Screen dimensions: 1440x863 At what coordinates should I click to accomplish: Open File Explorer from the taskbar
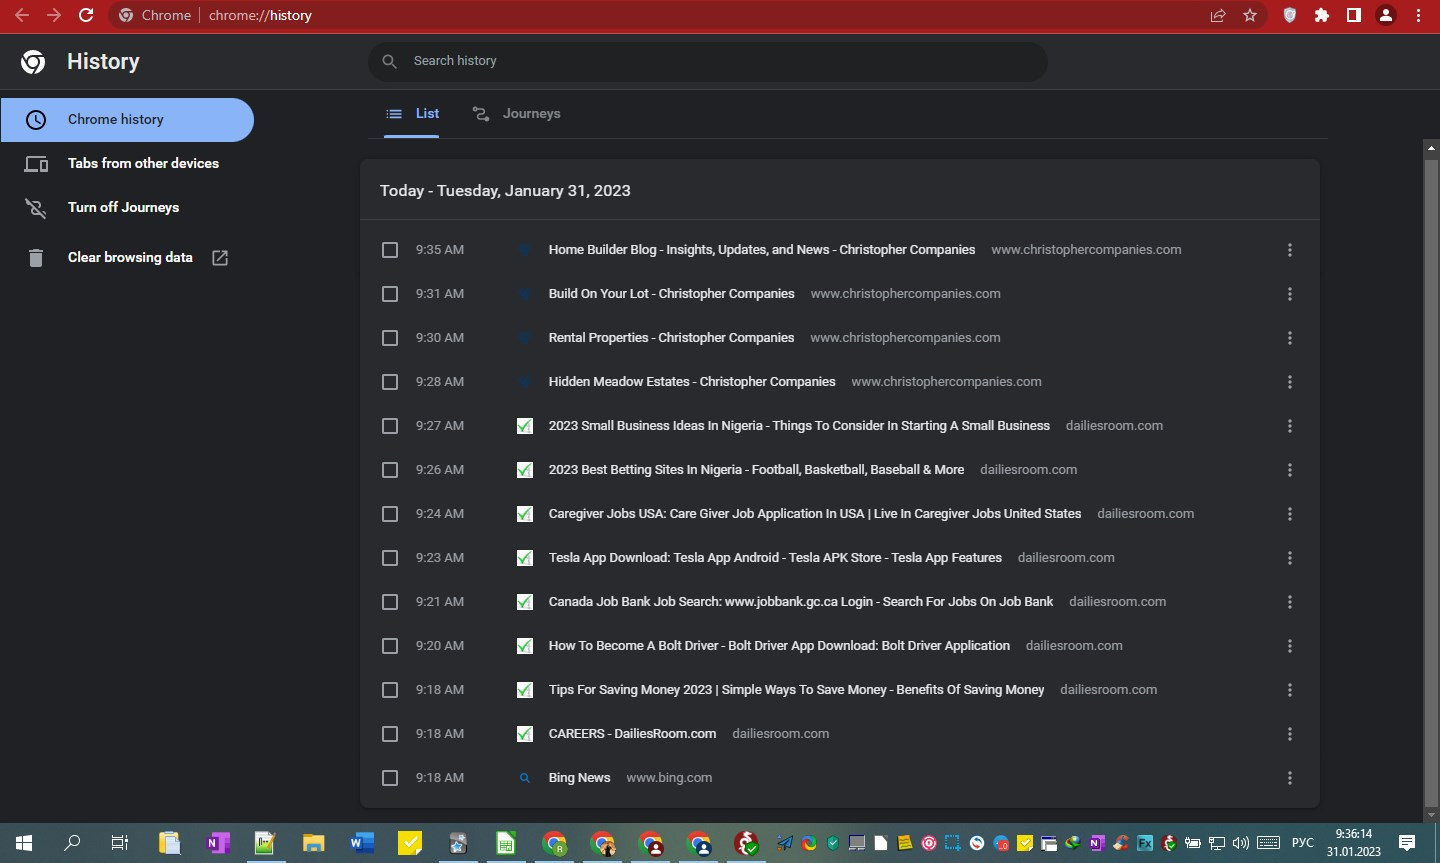pyautogui.click(x=313, y=843)
